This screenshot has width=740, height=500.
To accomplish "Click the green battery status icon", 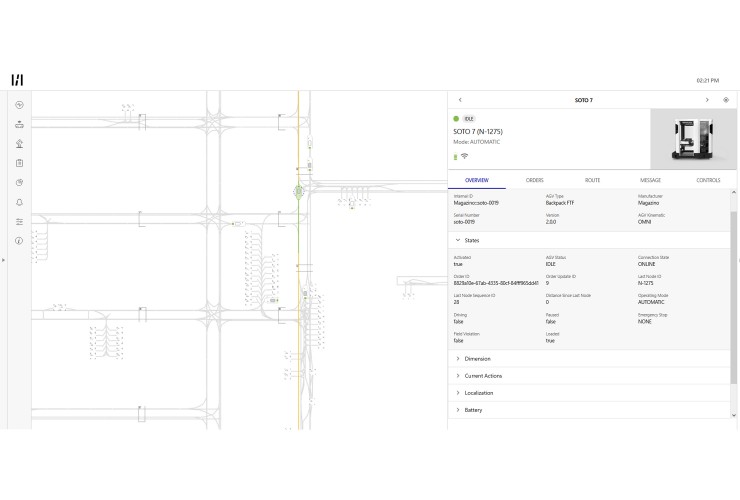I will pyautogui.click(x=455, y=157).
